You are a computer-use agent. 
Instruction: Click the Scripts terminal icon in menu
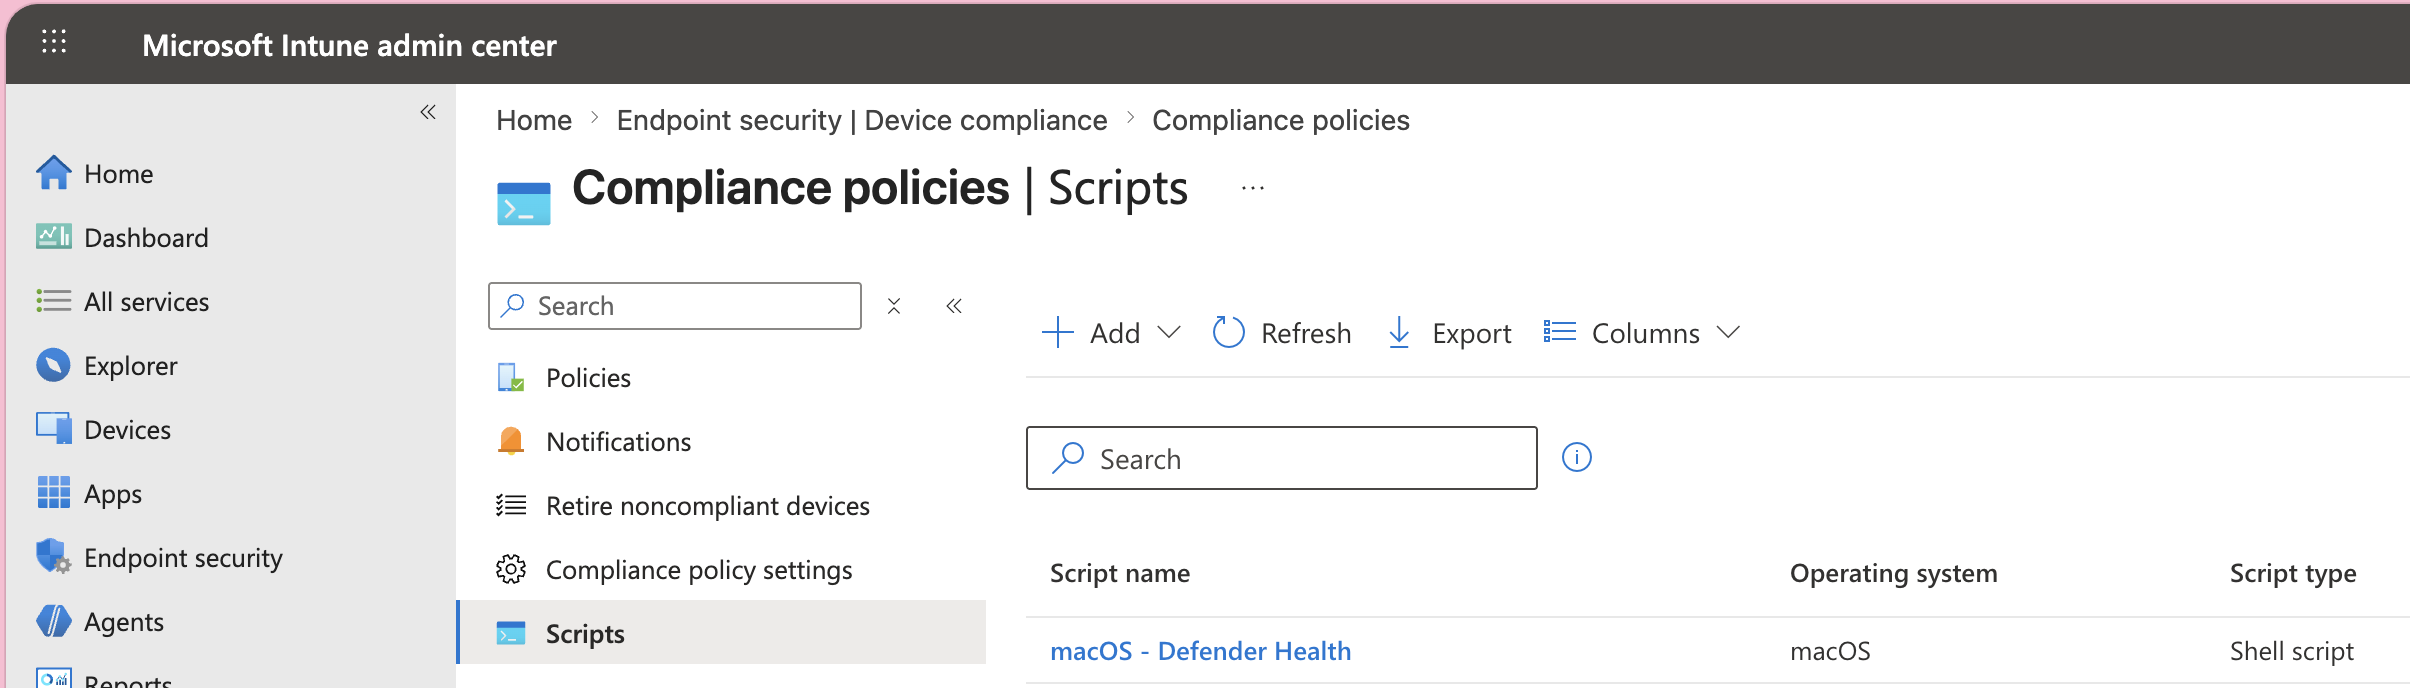pos(511,633)
